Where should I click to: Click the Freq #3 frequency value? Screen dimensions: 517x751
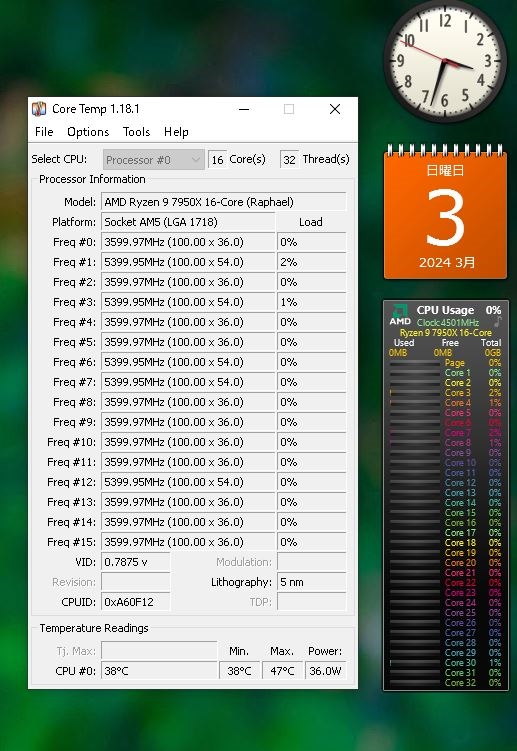pyautogui.click(x=188, y=302)
